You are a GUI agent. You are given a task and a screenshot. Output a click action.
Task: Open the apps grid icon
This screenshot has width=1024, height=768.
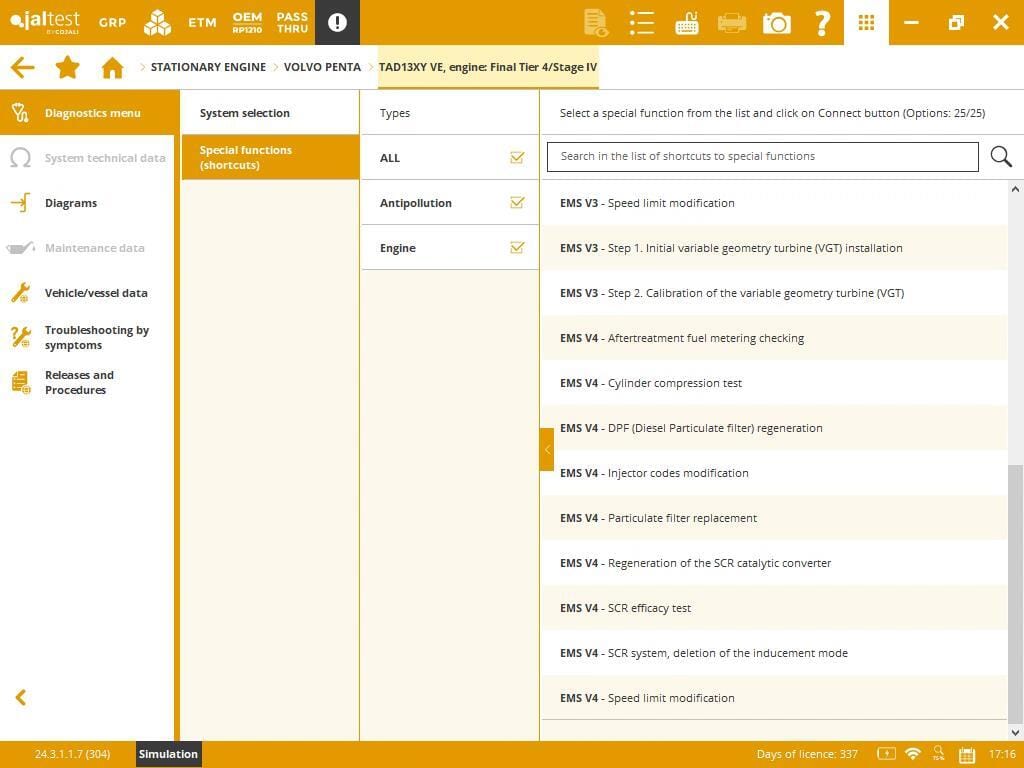[x=866, y=22]
